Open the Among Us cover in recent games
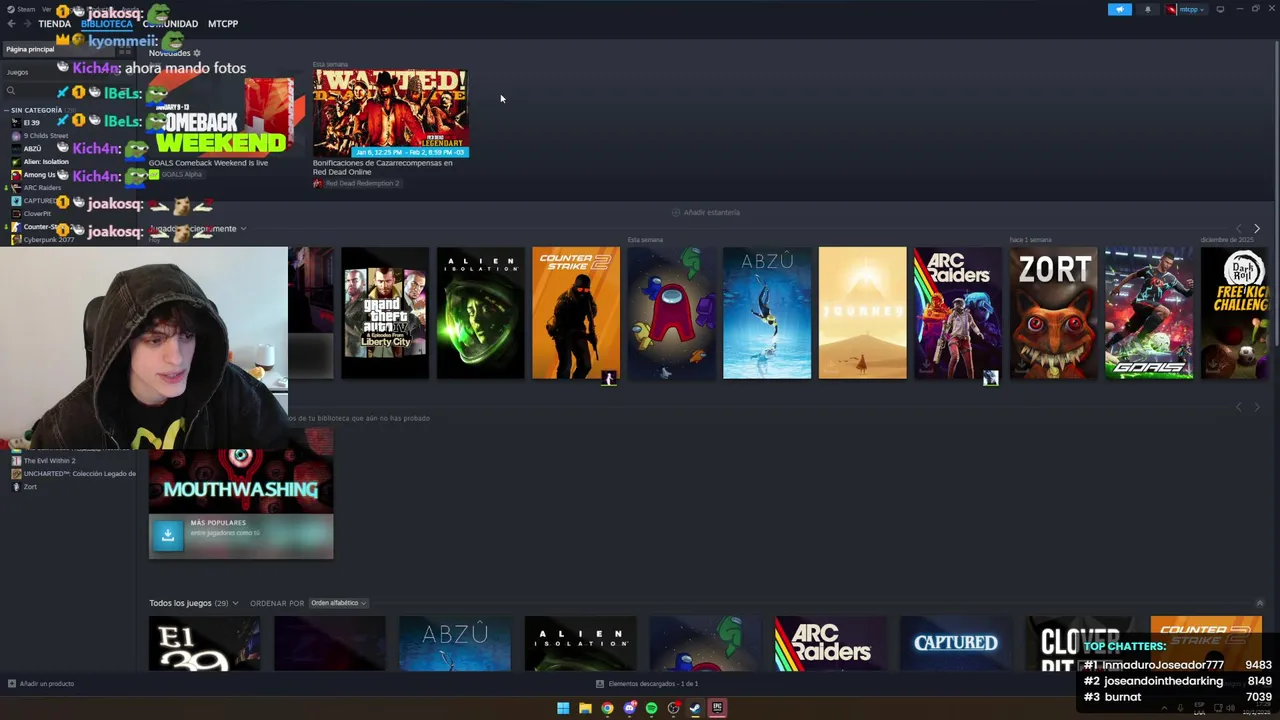 click(672, 313)
